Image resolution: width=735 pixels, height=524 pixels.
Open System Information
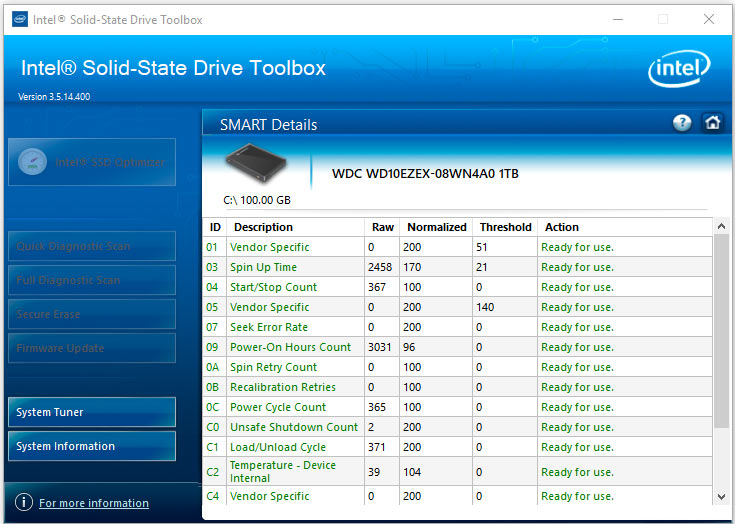tap(92, 446)
